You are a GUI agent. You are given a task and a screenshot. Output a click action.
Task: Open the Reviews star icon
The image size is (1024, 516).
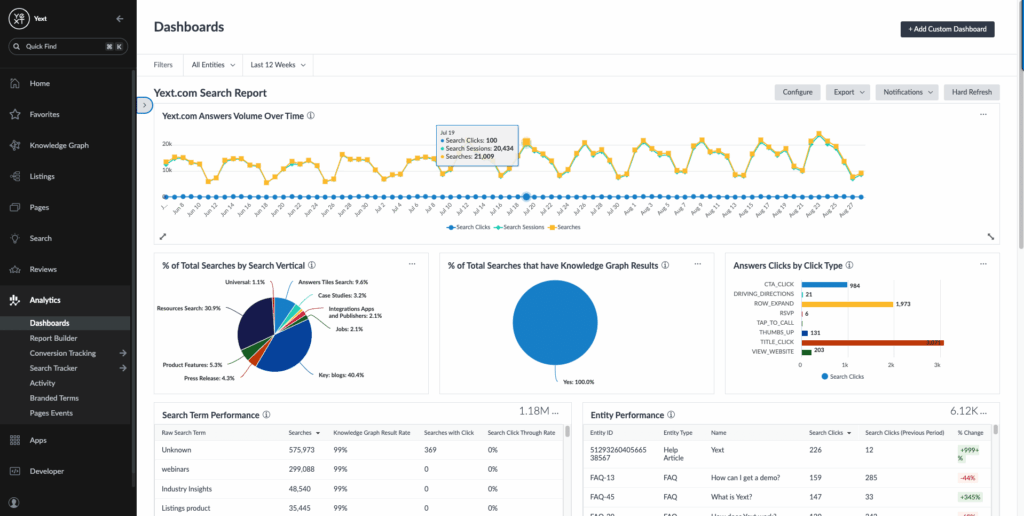15,269
